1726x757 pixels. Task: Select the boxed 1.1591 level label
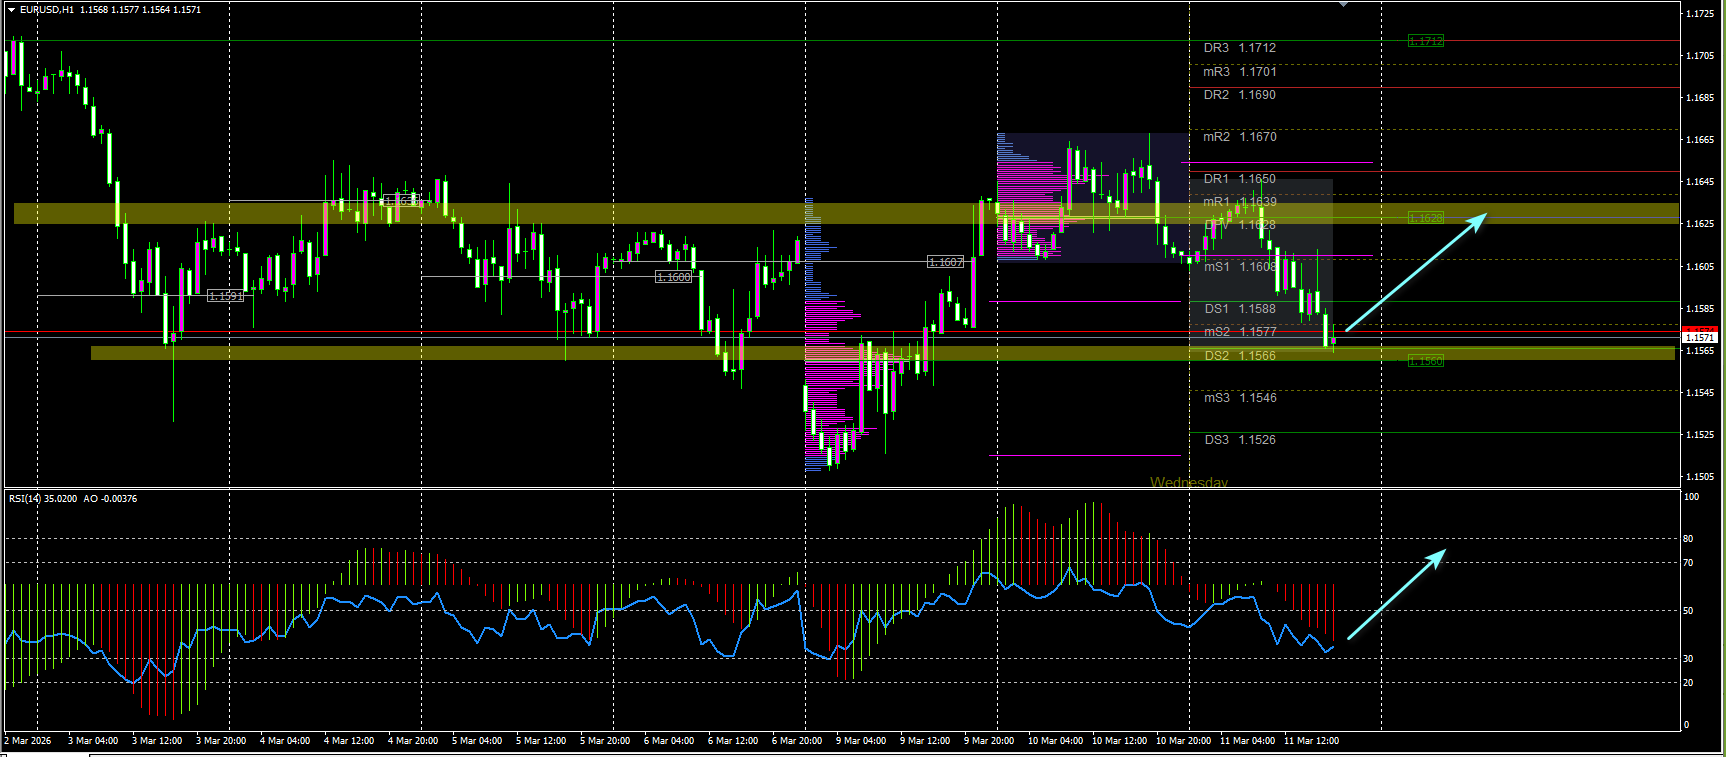[226, 297]
